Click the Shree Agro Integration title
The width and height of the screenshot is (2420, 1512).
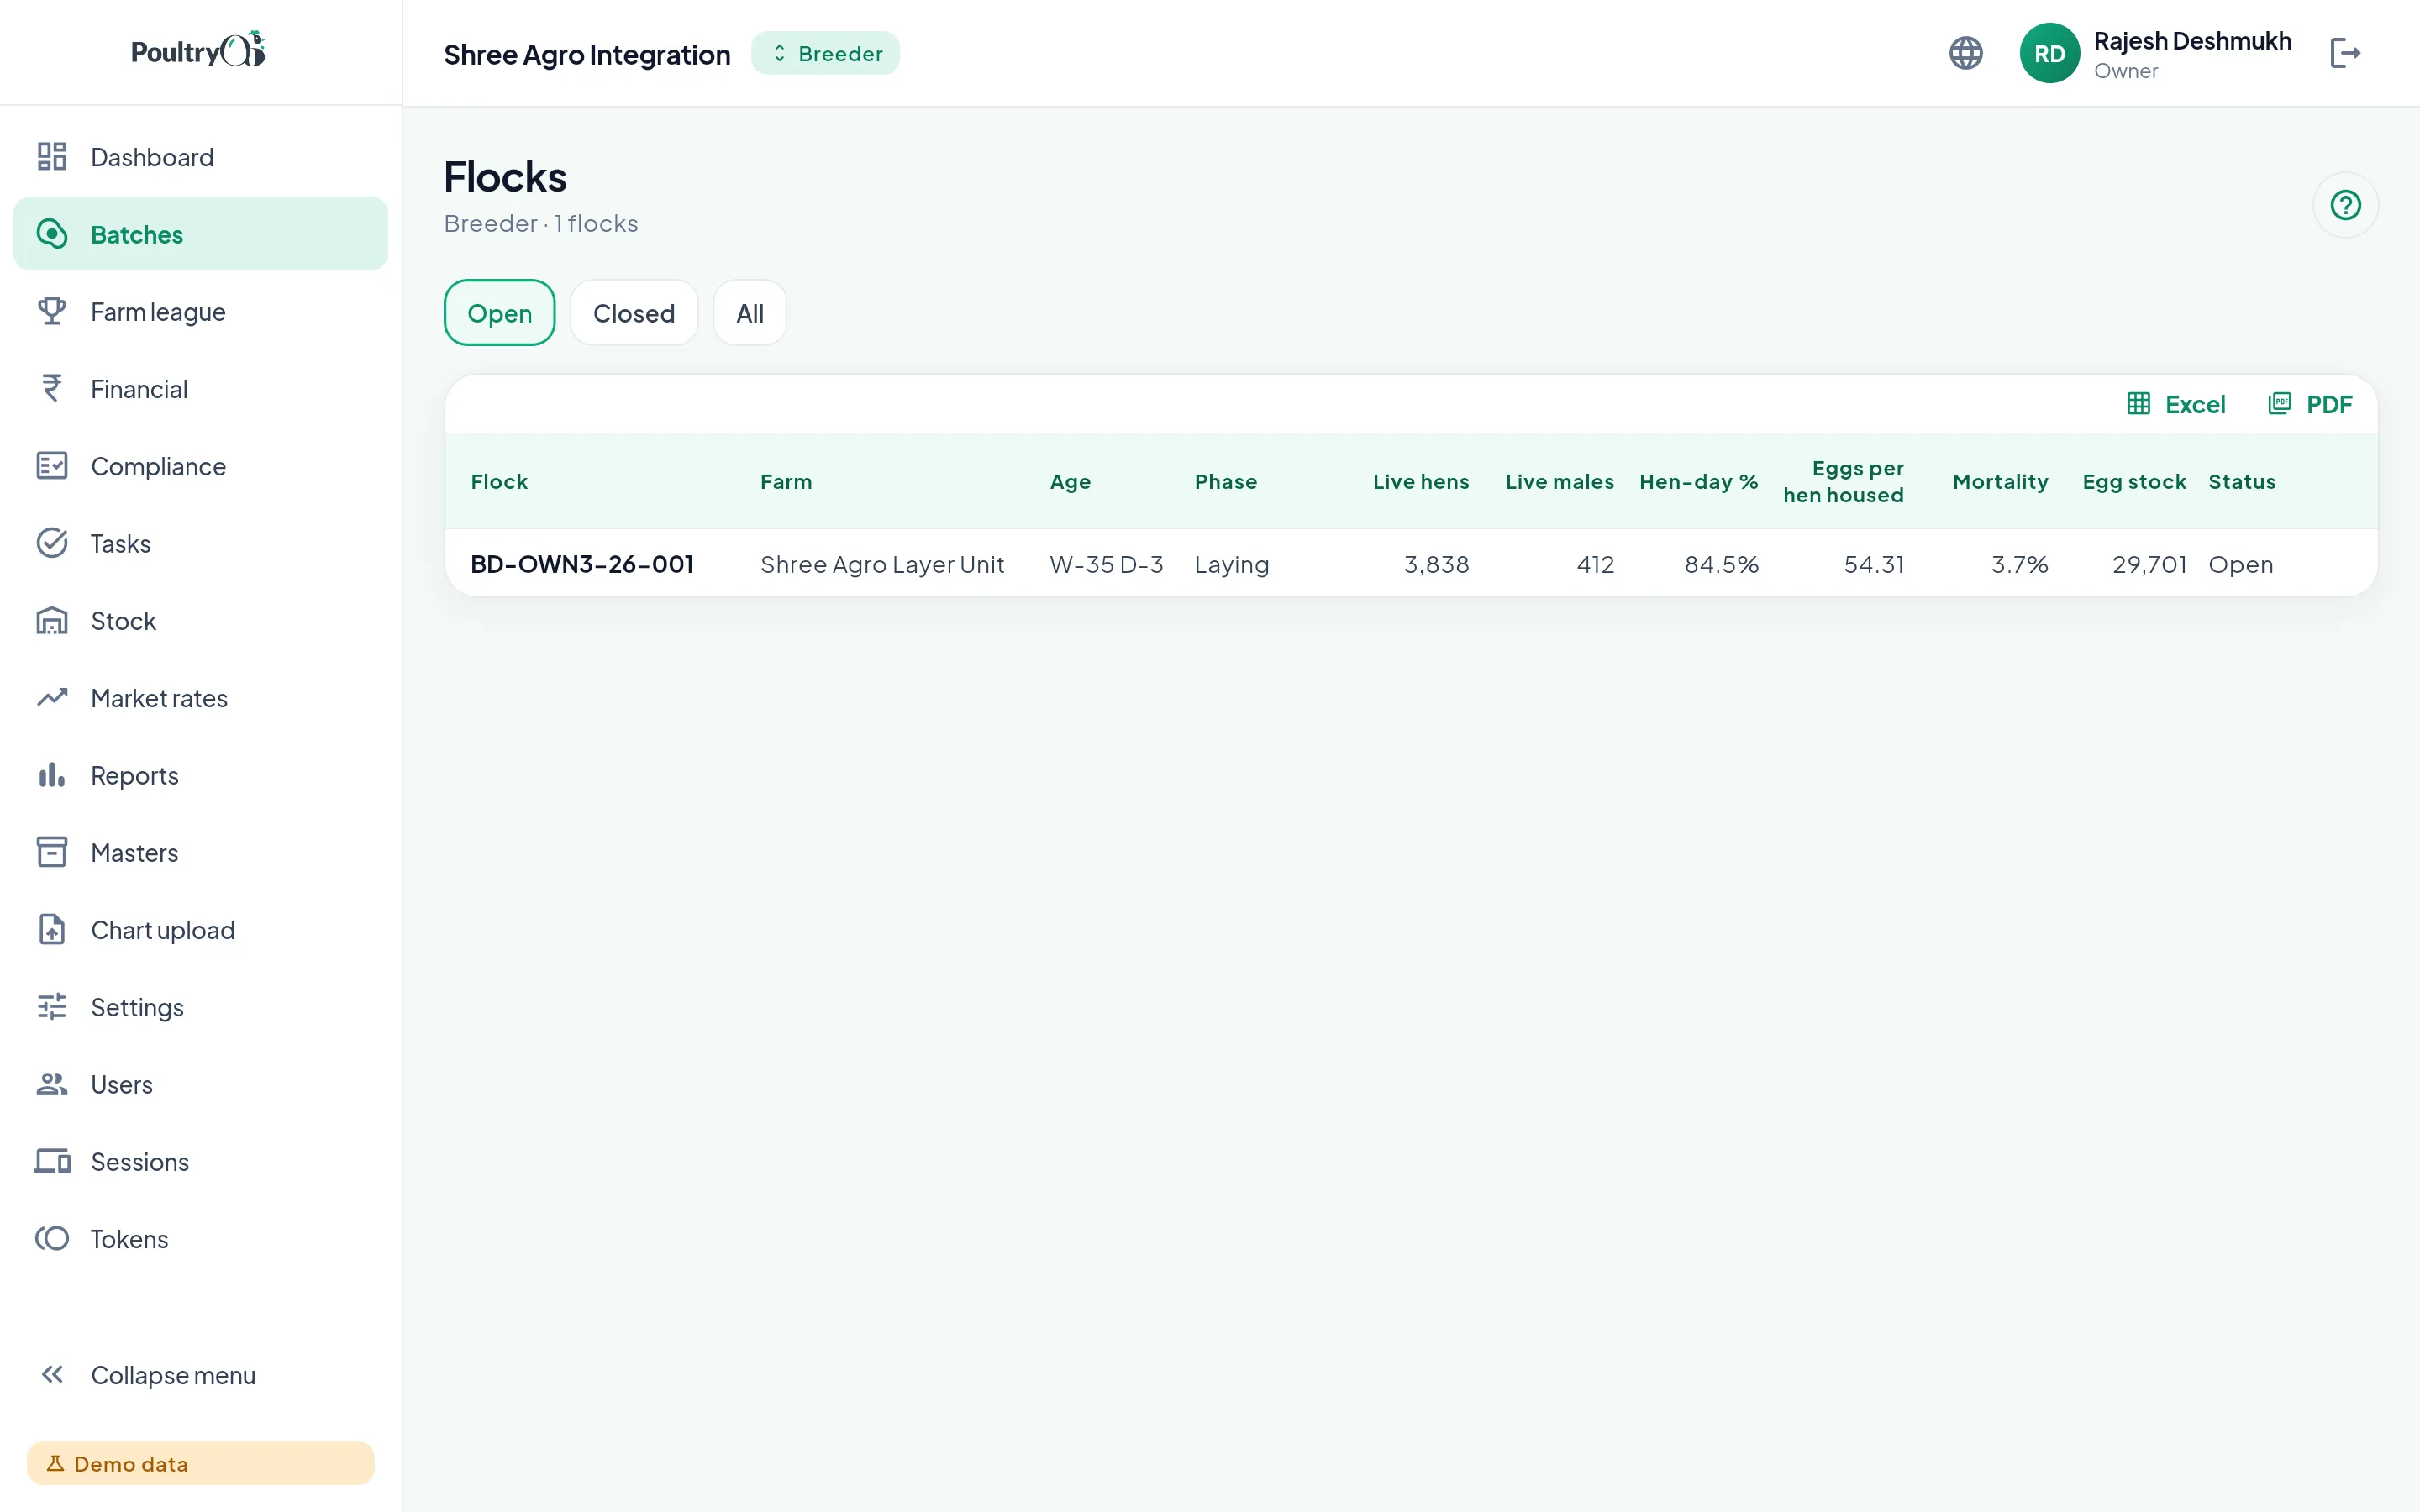click(587, 54)
